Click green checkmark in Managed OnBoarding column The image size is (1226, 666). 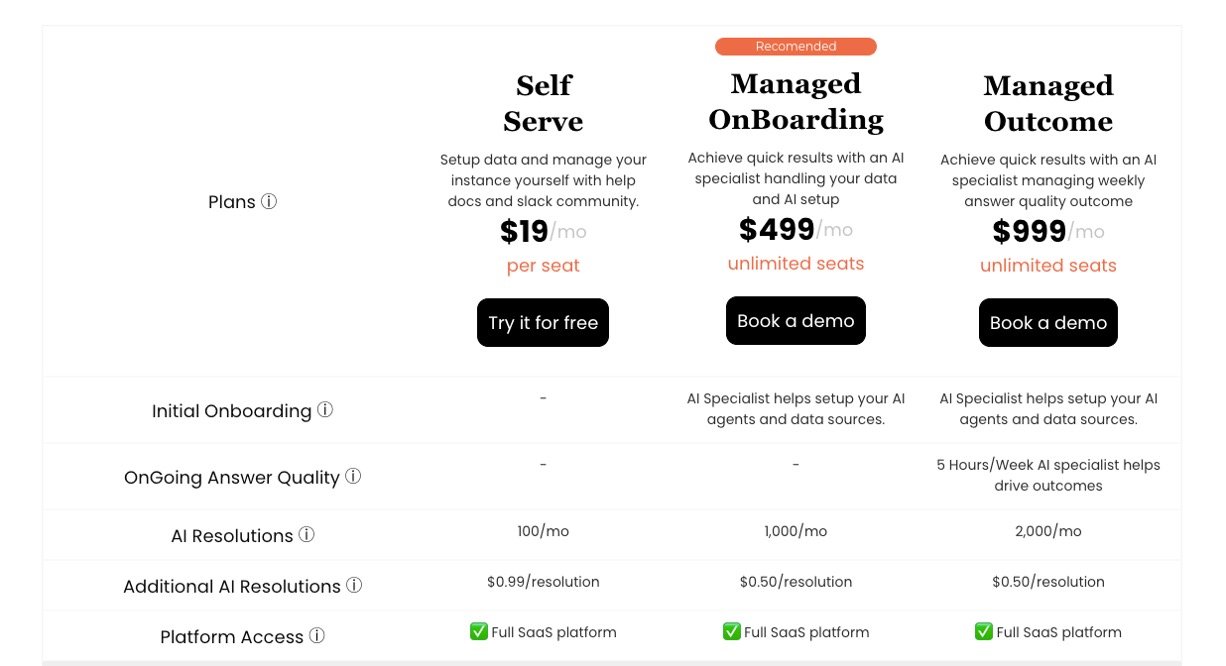point(731,631)
